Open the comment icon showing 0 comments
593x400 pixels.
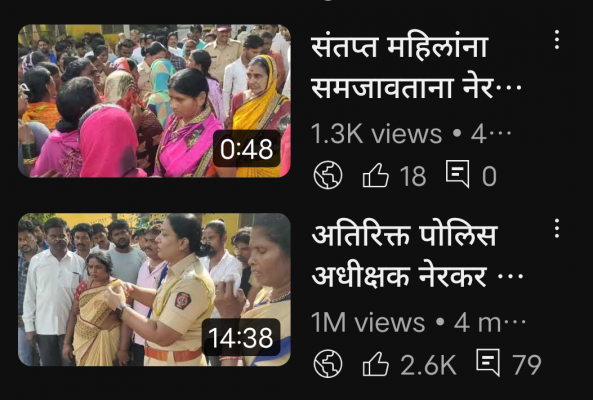(458, 174)
